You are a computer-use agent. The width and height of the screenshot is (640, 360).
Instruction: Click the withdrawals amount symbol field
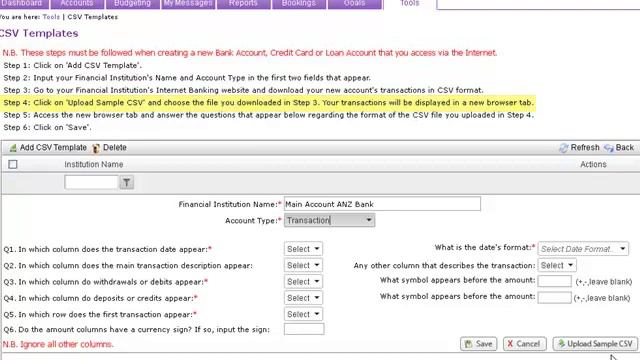(x=554, y=281)
